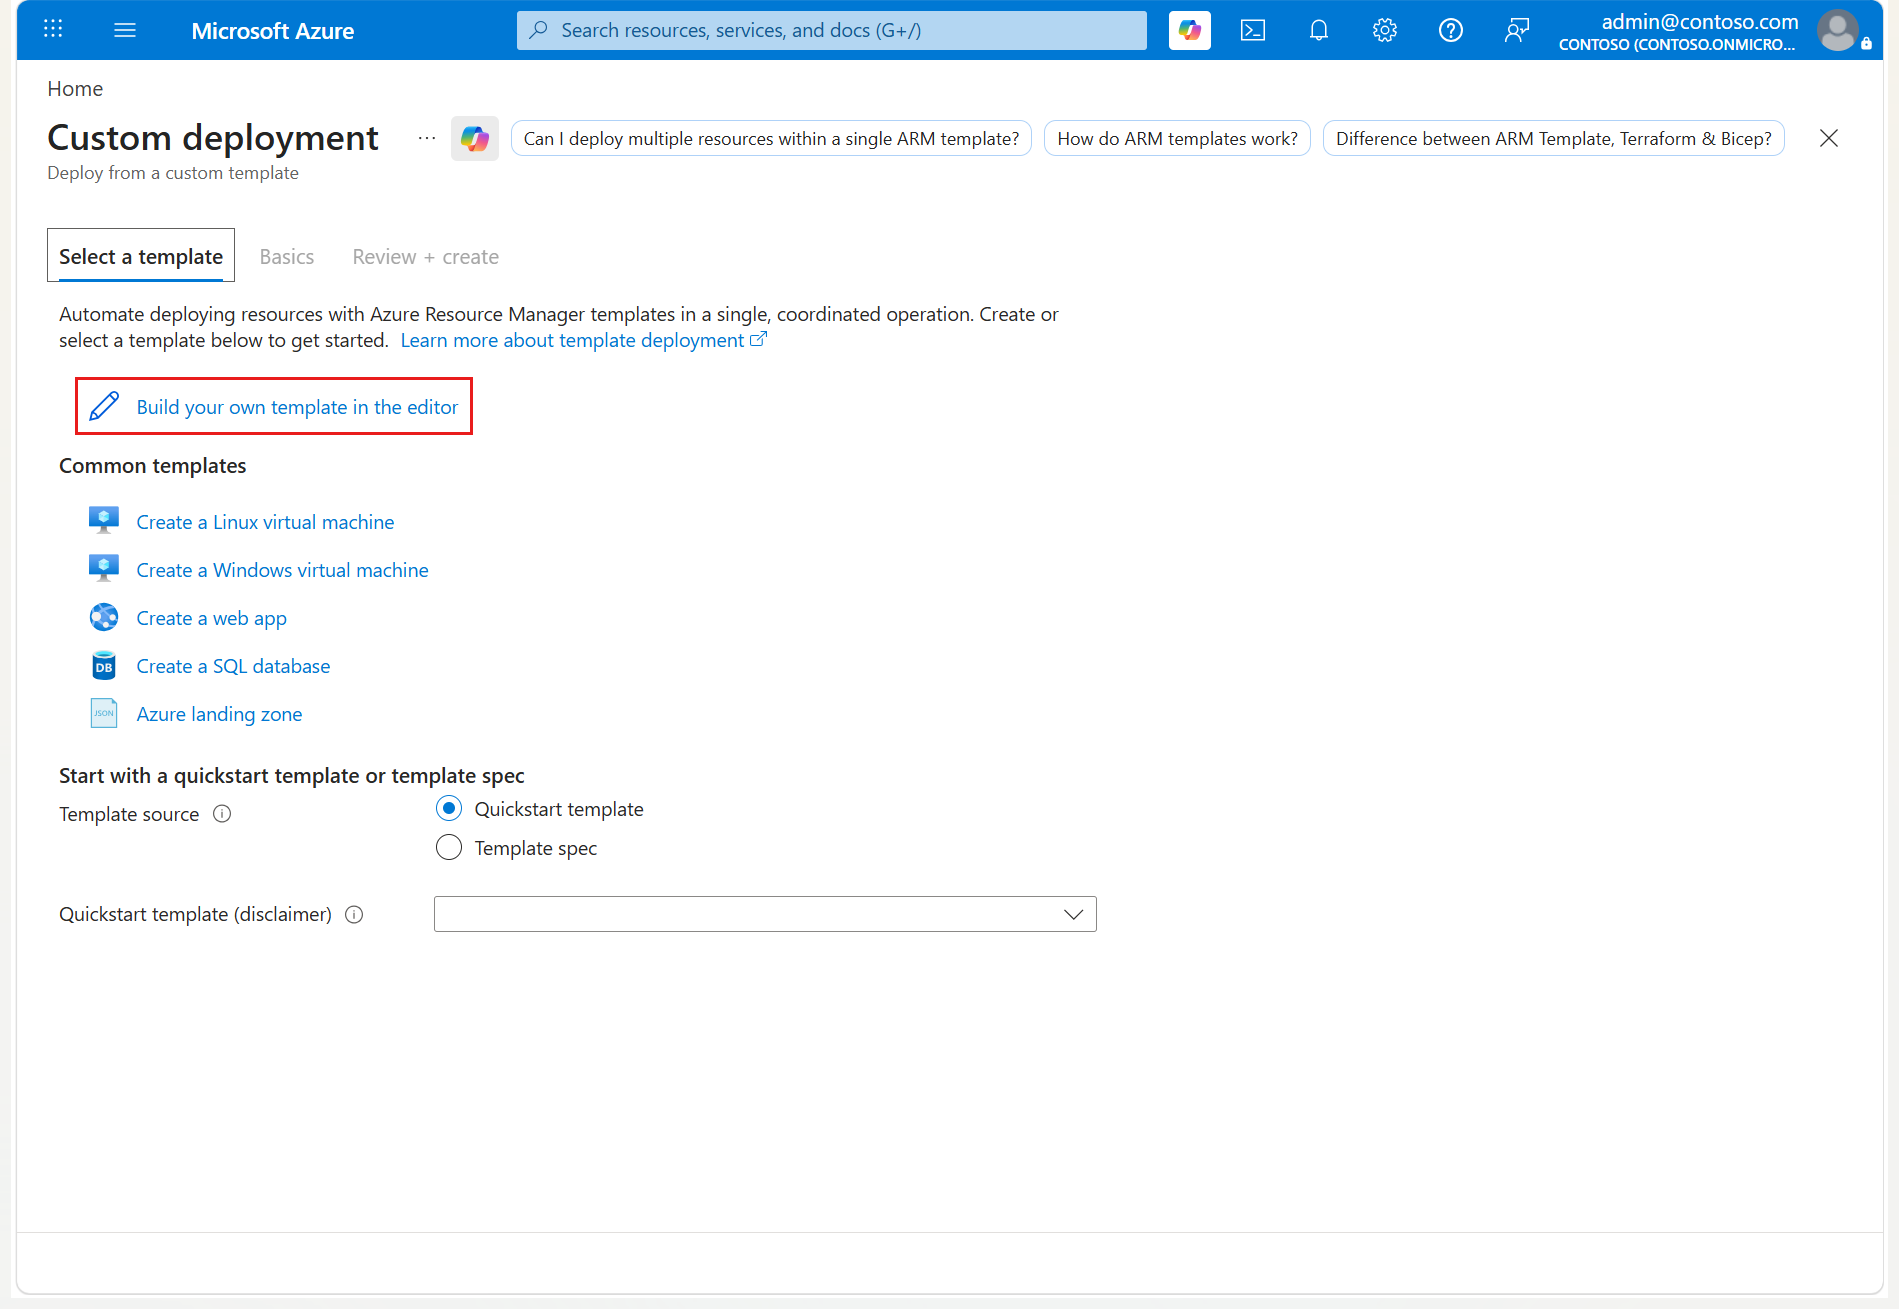Click the Linux virtual machine icon

click(104, 521)
